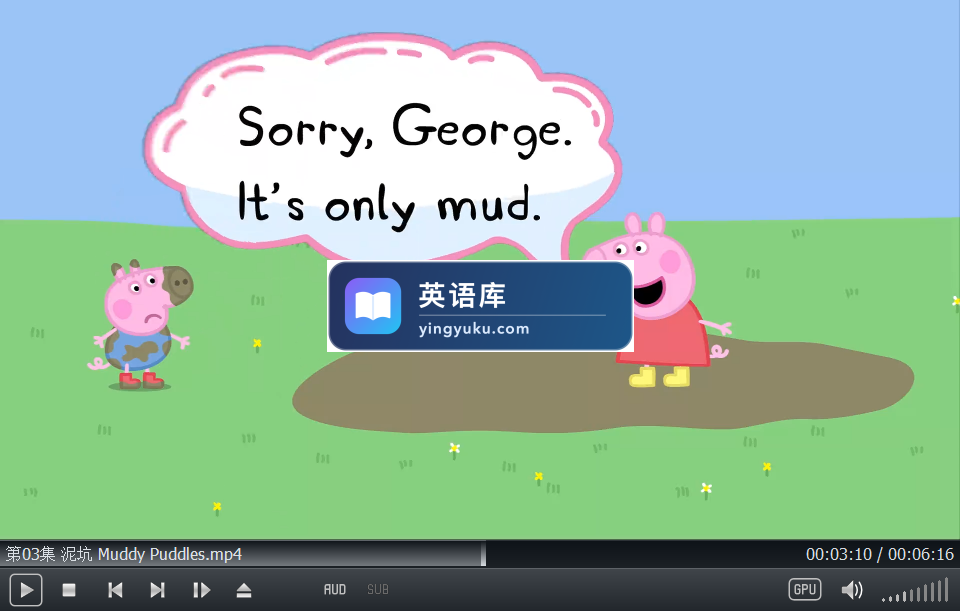Image resolution: width=960 pixels, height=611 pixels.
Task: Mute audio with the speaker icon
Action: point(852,590)
